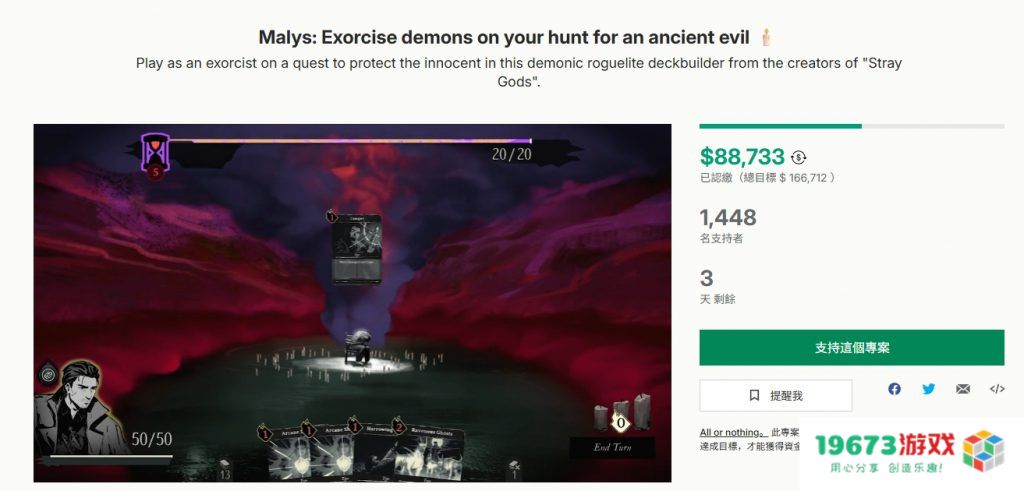Click hourglass turn timer icon in game
The image size is (1024, 491).
tap(155, 153)
